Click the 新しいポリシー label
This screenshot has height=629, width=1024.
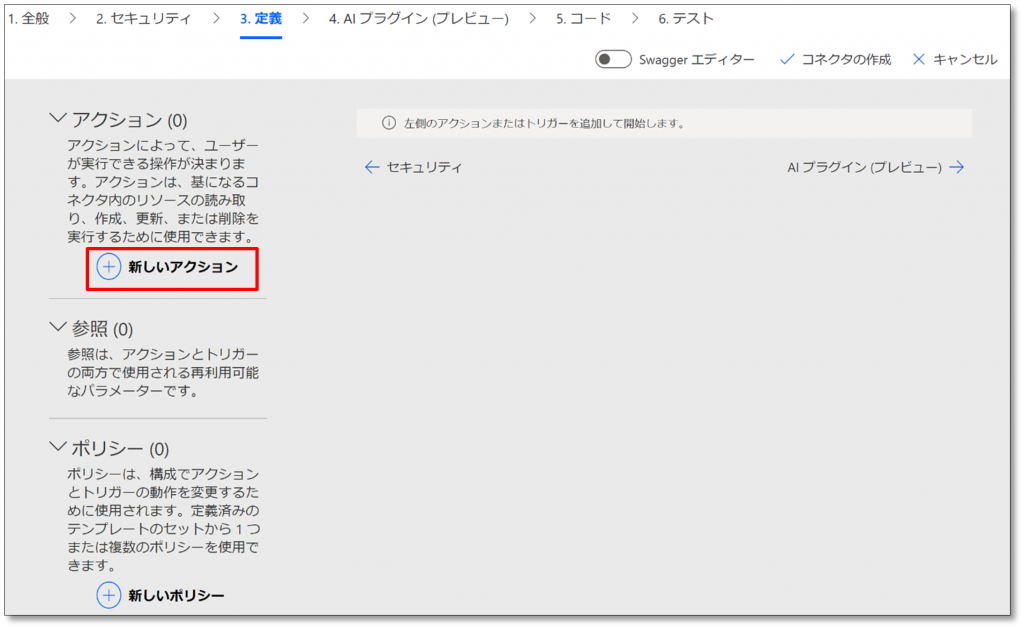(176, 595)
